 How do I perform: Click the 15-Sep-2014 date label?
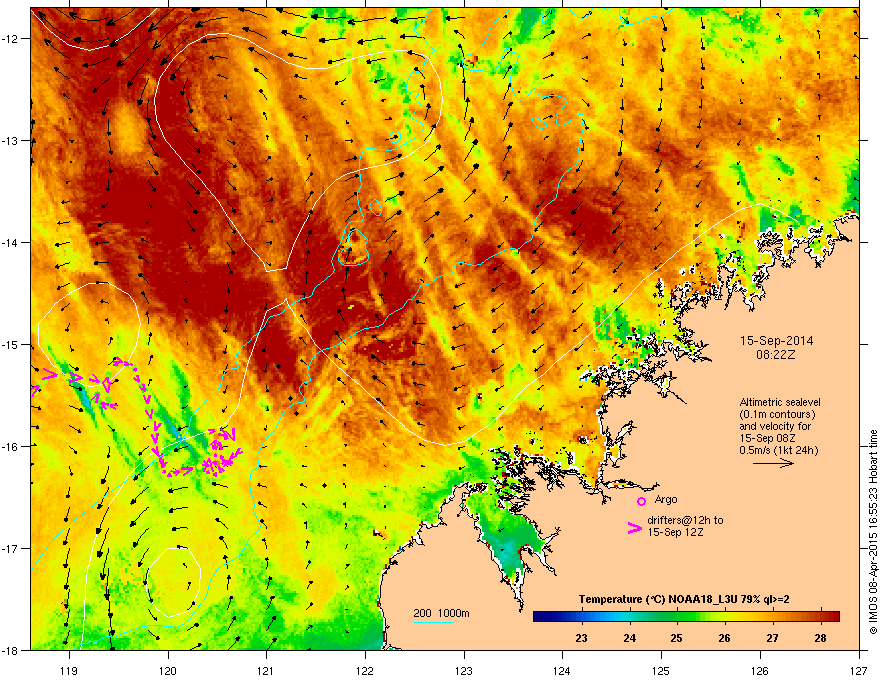pos(776,341)
